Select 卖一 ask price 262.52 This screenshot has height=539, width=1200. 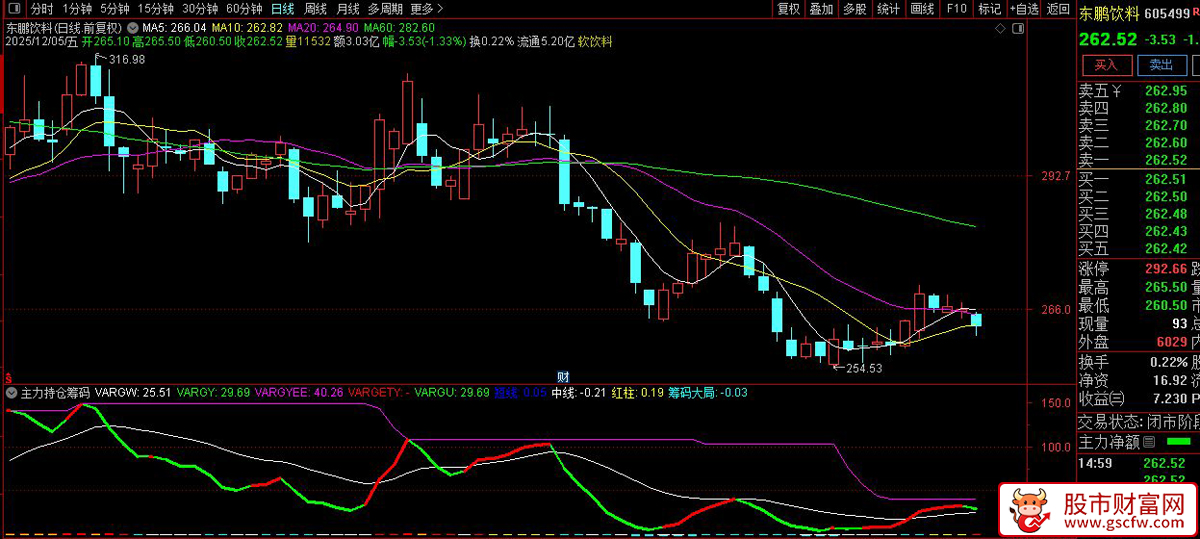coord(1166,160)
